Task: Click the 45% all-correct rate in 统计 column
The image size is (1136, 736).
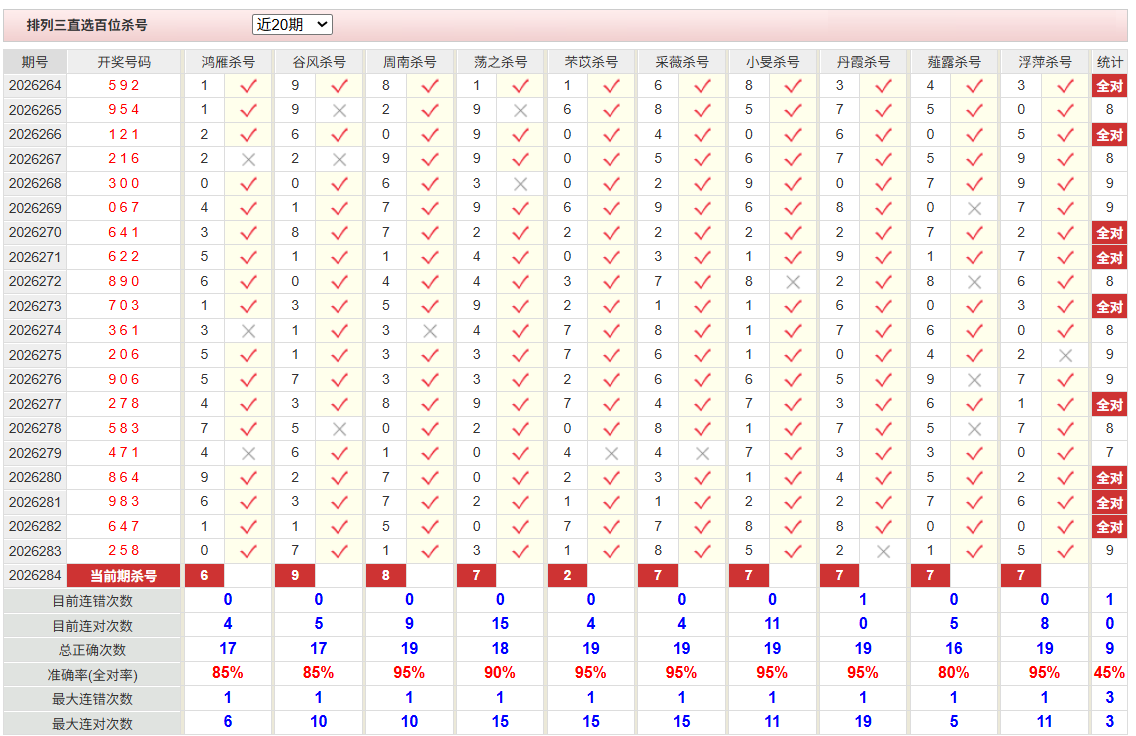Action: click(1109, 673)
